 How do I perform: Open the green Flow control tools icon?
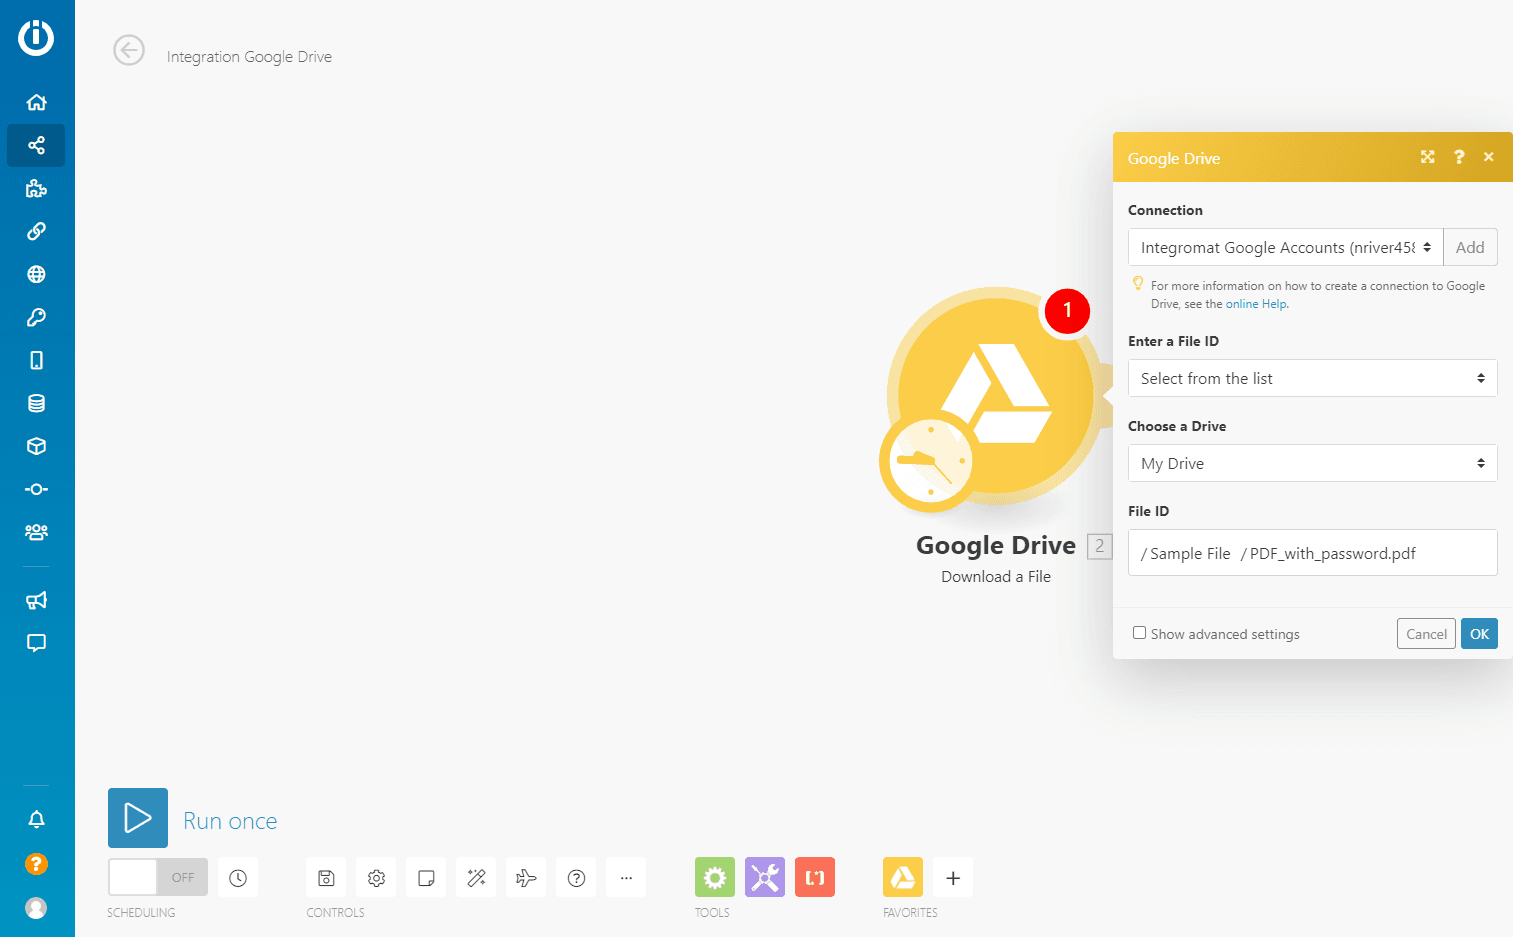coord(714,877)
